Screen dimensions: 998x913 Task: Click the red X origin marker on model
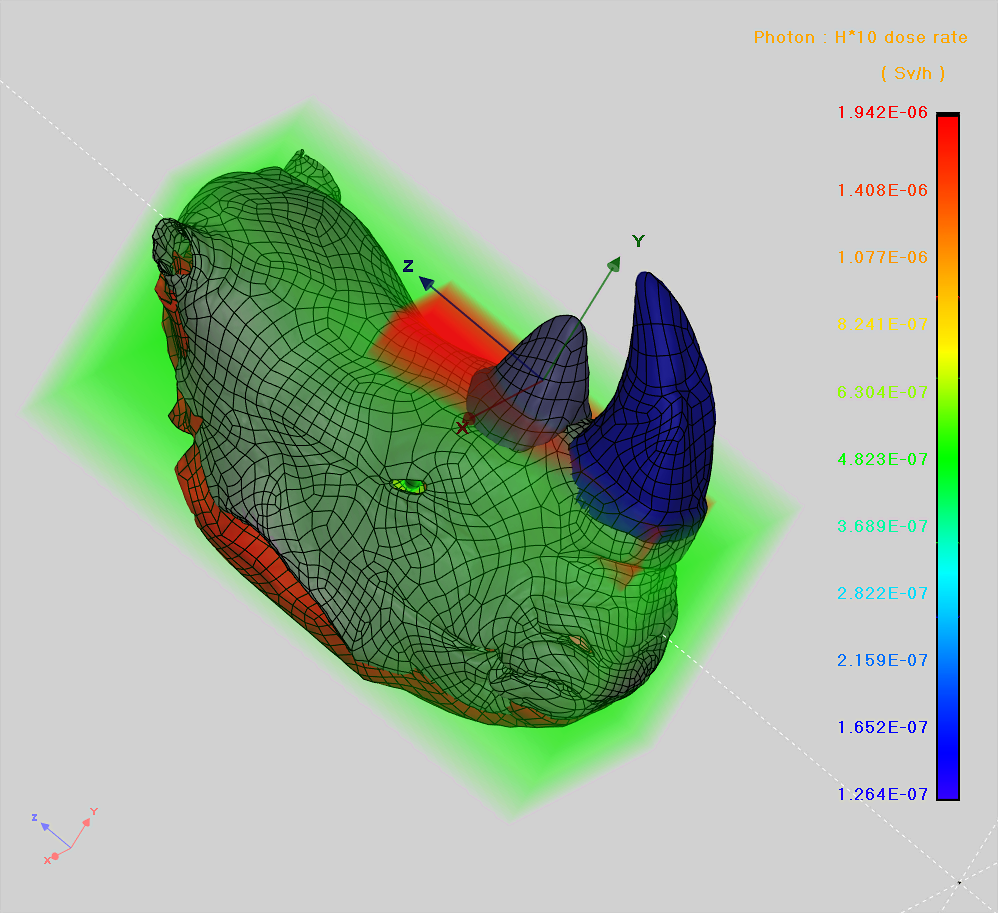point(462,427)
